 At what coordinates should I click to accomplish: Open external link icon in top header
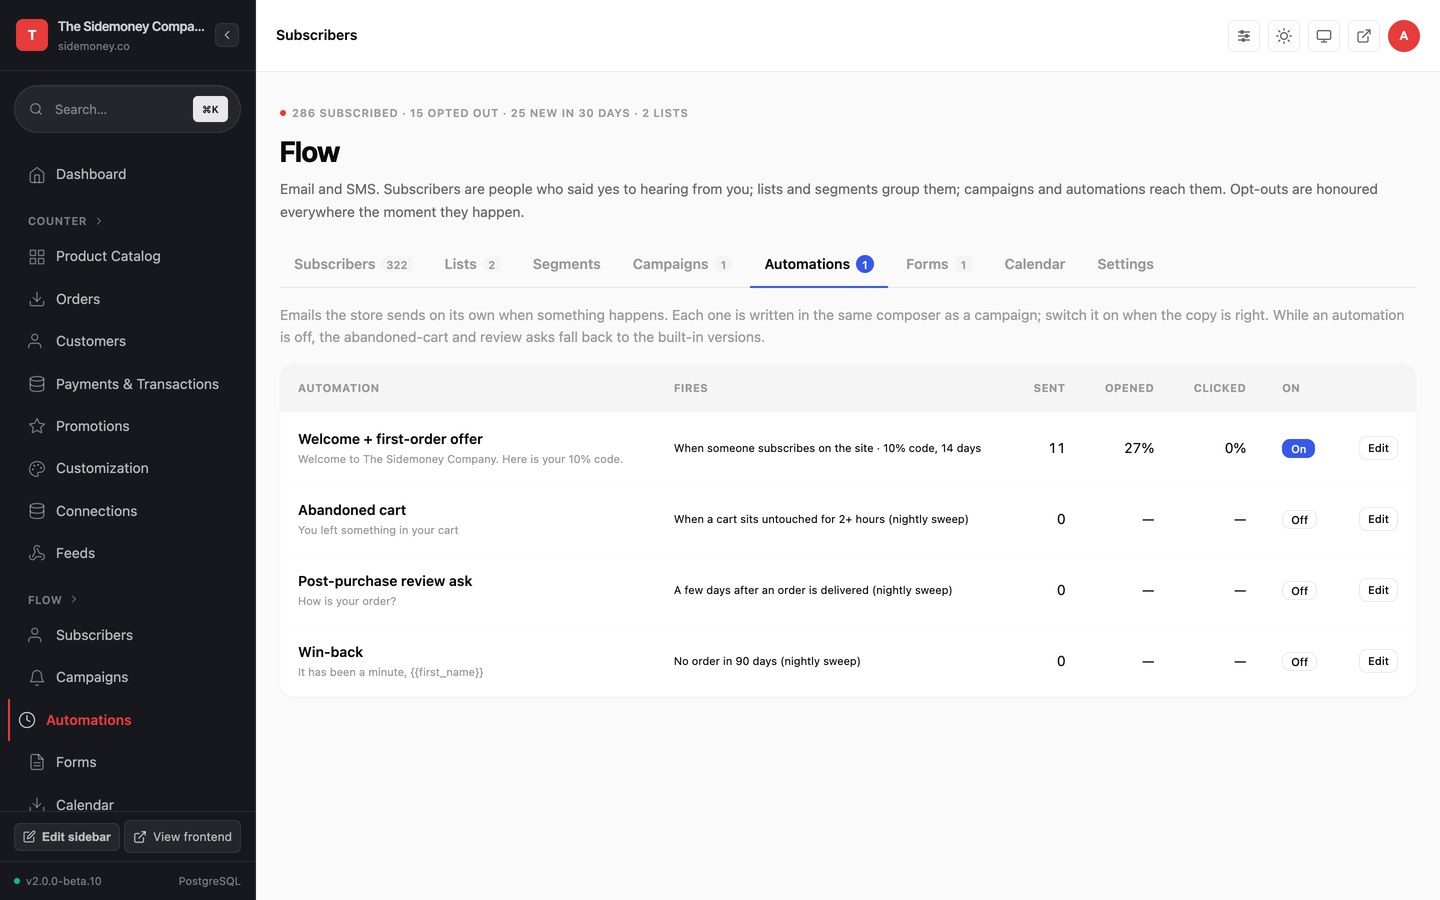[x=1364, y=36]
